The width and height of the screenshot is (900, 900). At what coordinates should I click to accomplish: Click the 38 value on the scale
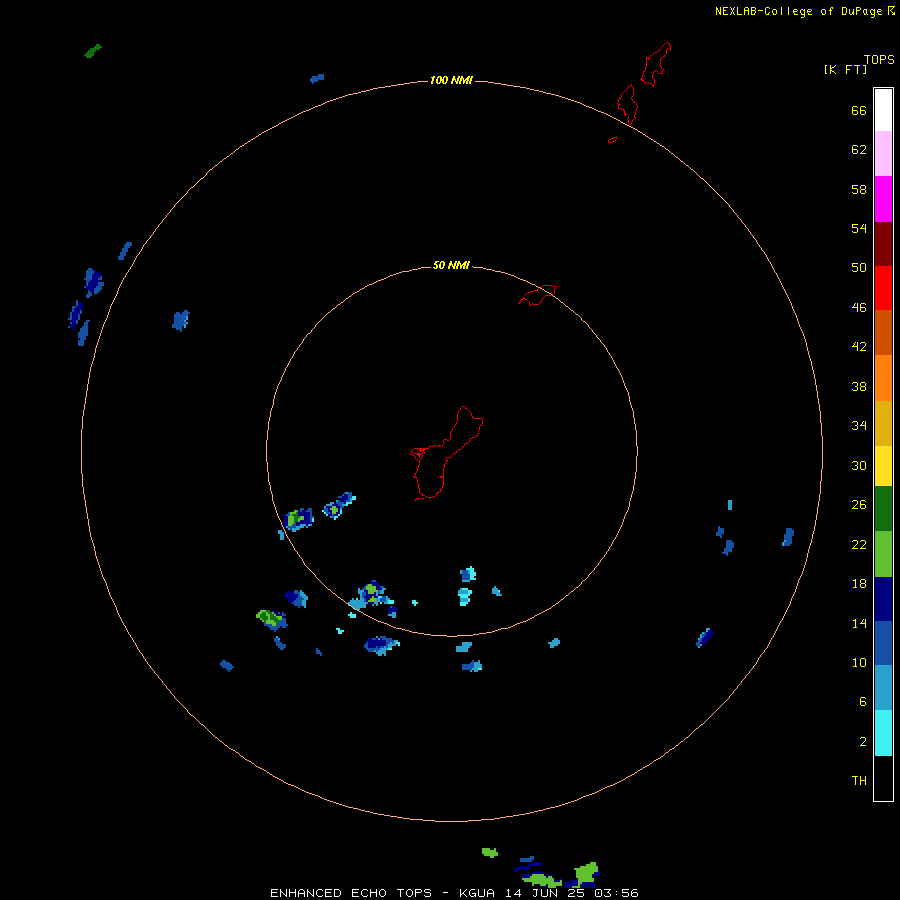859,386
